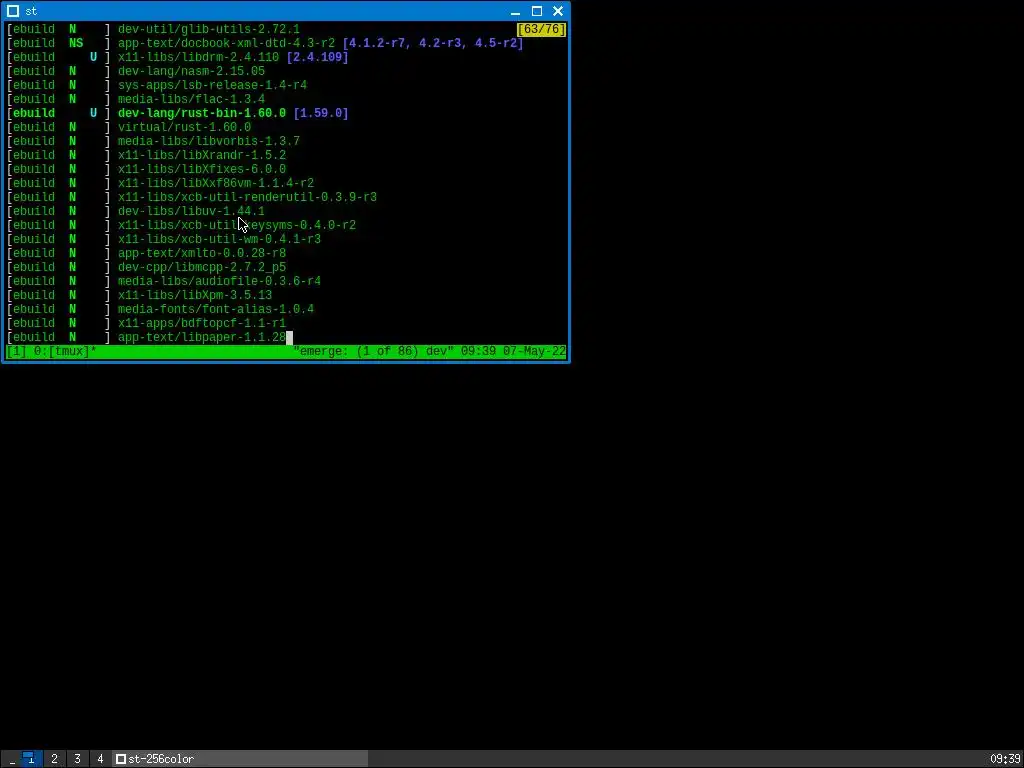Click the 07-May-22 date in tmux bar
Screen dimensions: 1024x768
[534, 351]
